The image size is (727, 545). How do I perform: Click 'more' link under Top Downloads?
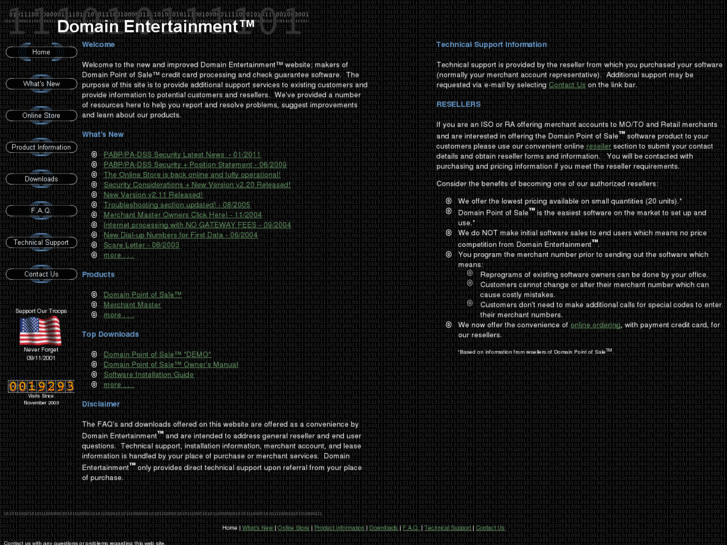119,385
